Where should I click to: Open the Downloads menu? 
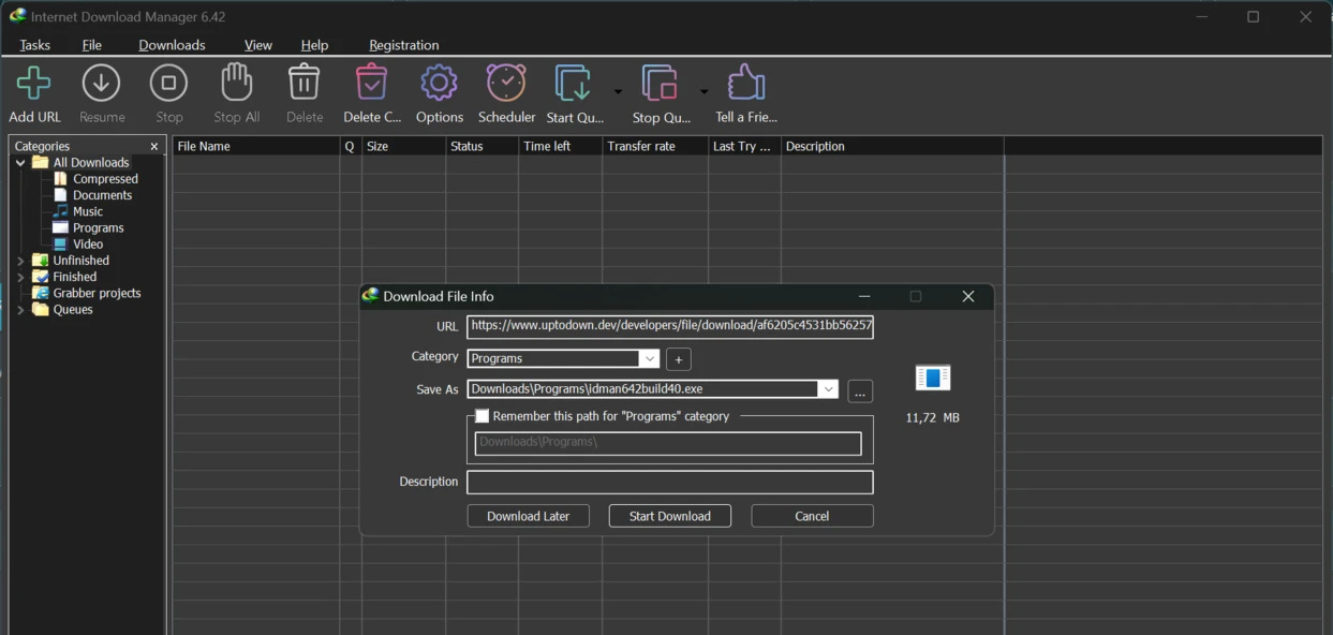pos(172,45)
